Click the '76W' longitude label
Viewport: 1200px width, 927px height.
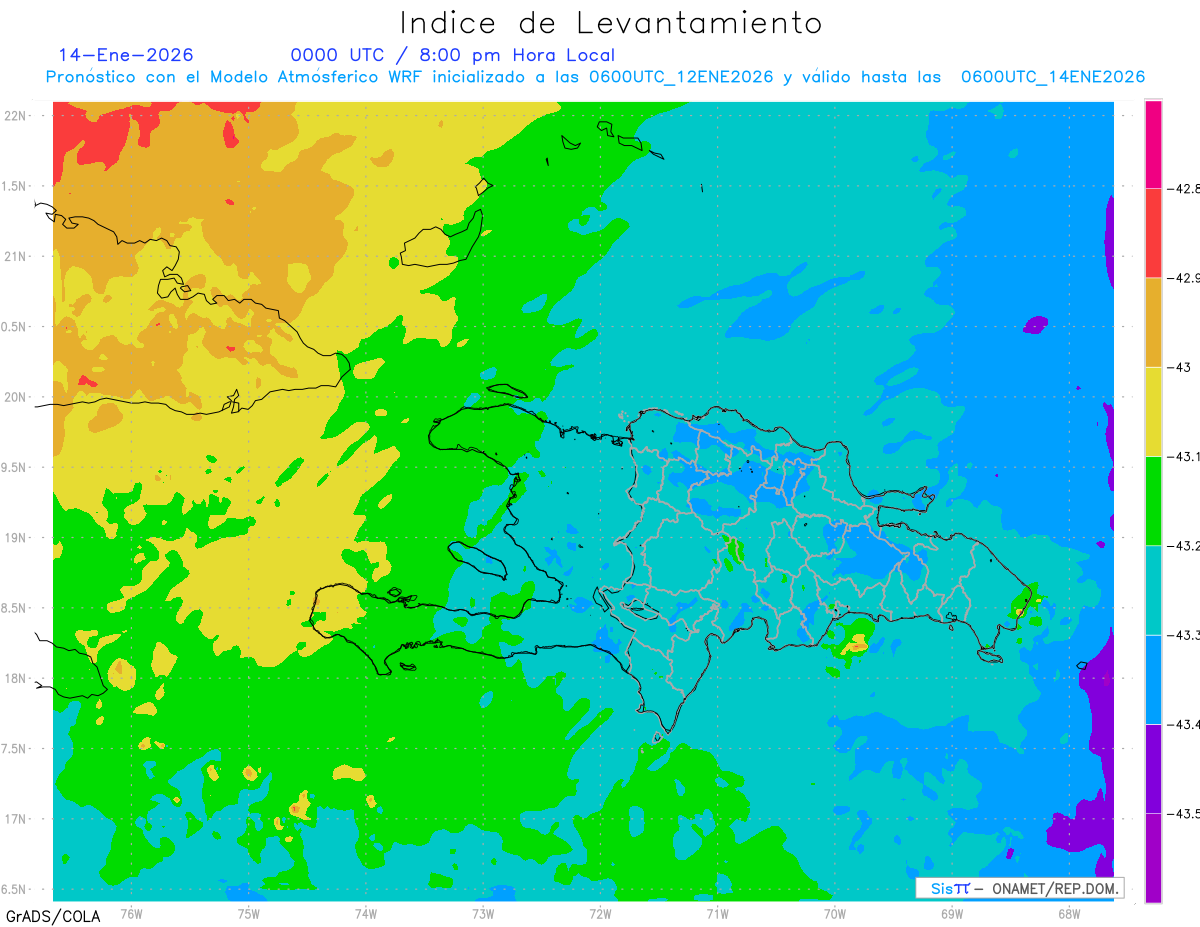coord(131,913)
